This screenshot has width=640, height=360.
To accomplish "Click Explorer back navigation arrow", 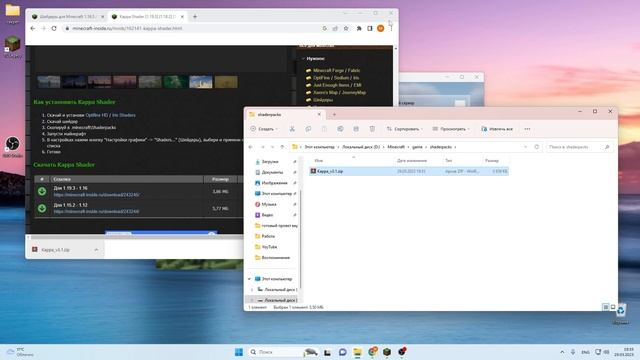I will 251,147.
